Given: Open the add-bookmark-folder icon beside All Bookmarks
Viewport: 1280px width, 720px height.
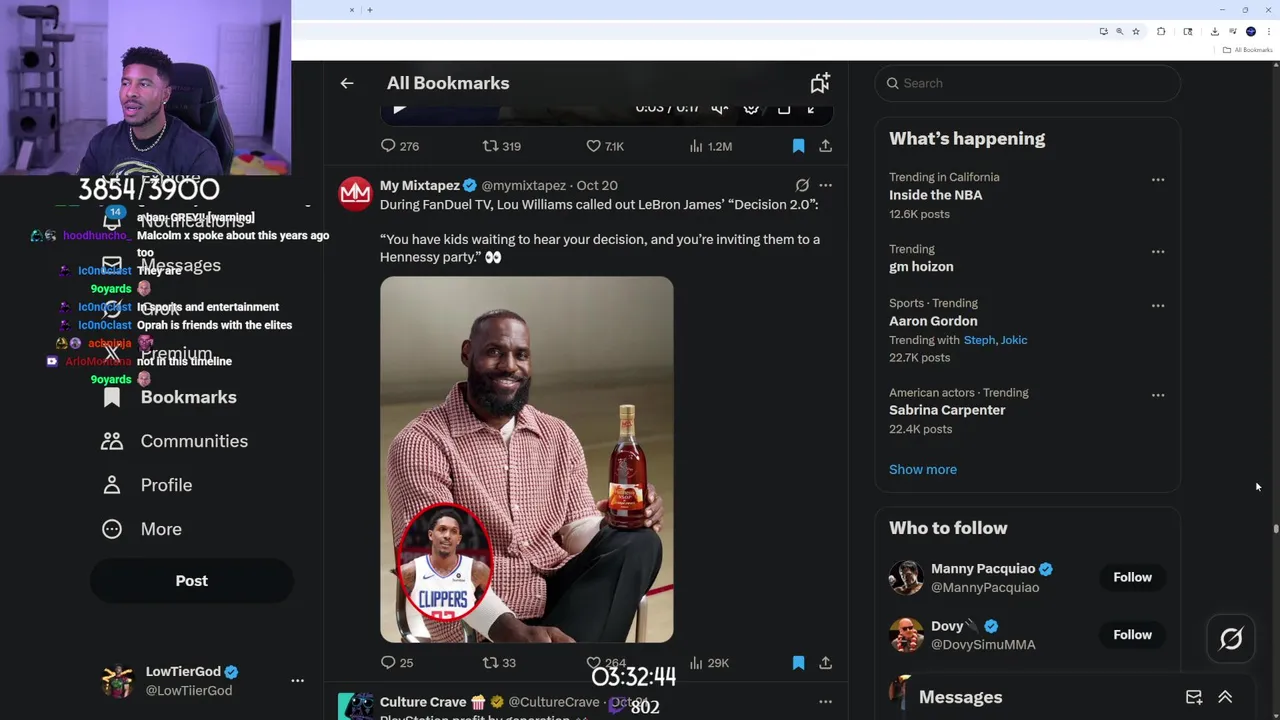Looking at the screenshot, I should [x=820, y=83].
